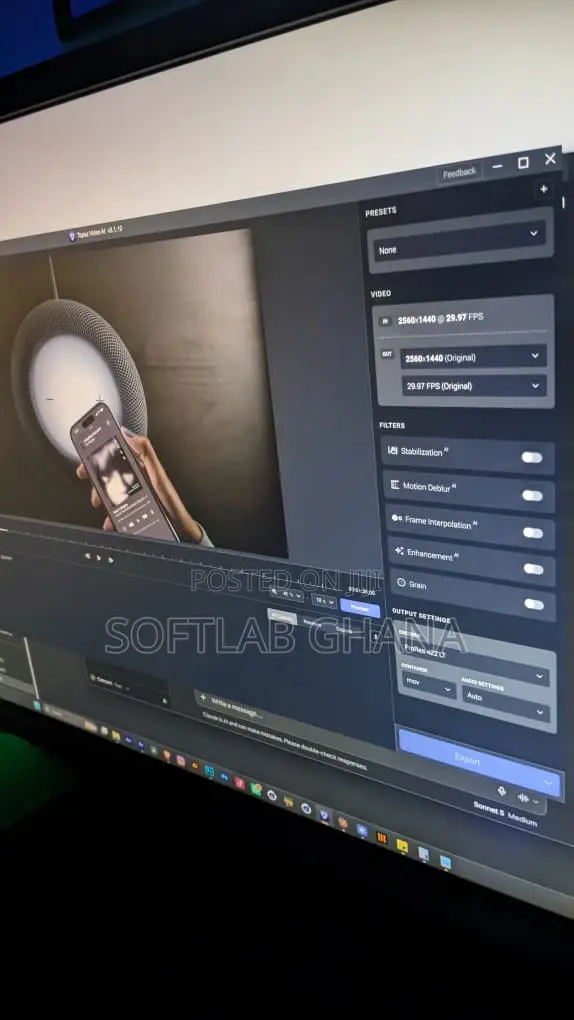Screen dimensions: 574x1020
Task: Enable the Enhancement filter switch
Action: click(534, 569)
